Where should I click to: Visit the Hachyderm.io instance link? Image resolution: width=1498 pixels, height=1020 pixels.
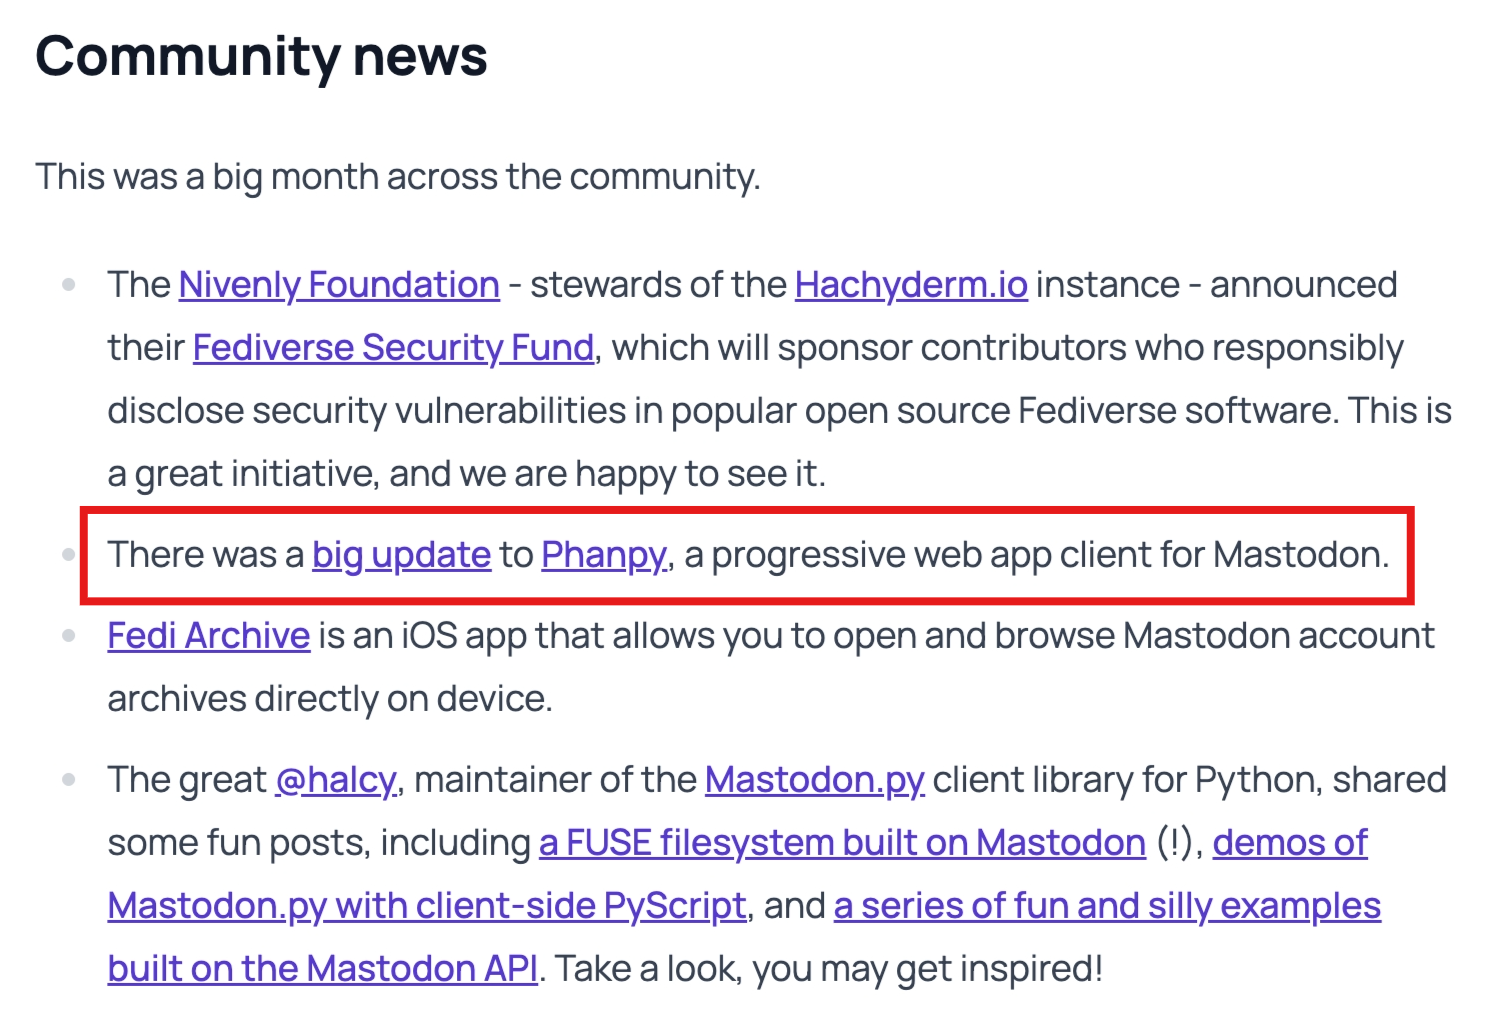pos(911,285)
